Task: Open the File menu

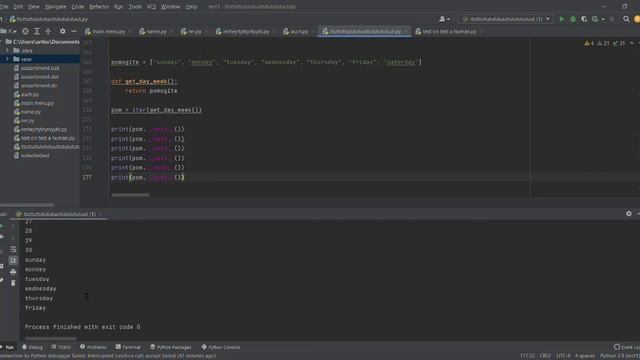Action: click(x=4, y=7)
